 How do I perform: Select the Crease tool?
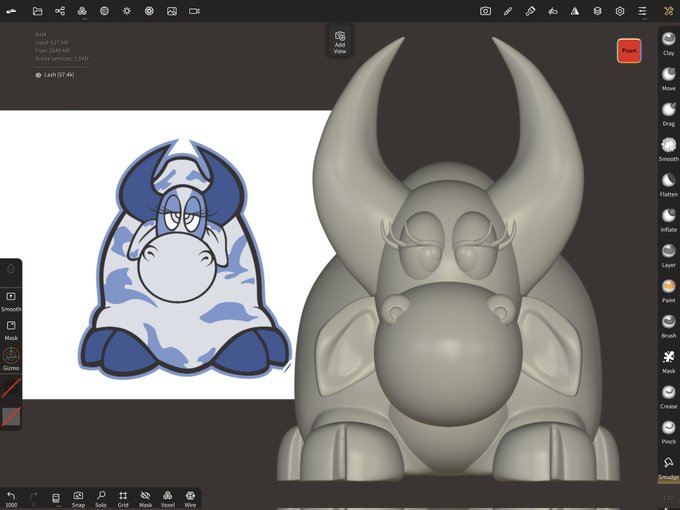pos(668,397)
